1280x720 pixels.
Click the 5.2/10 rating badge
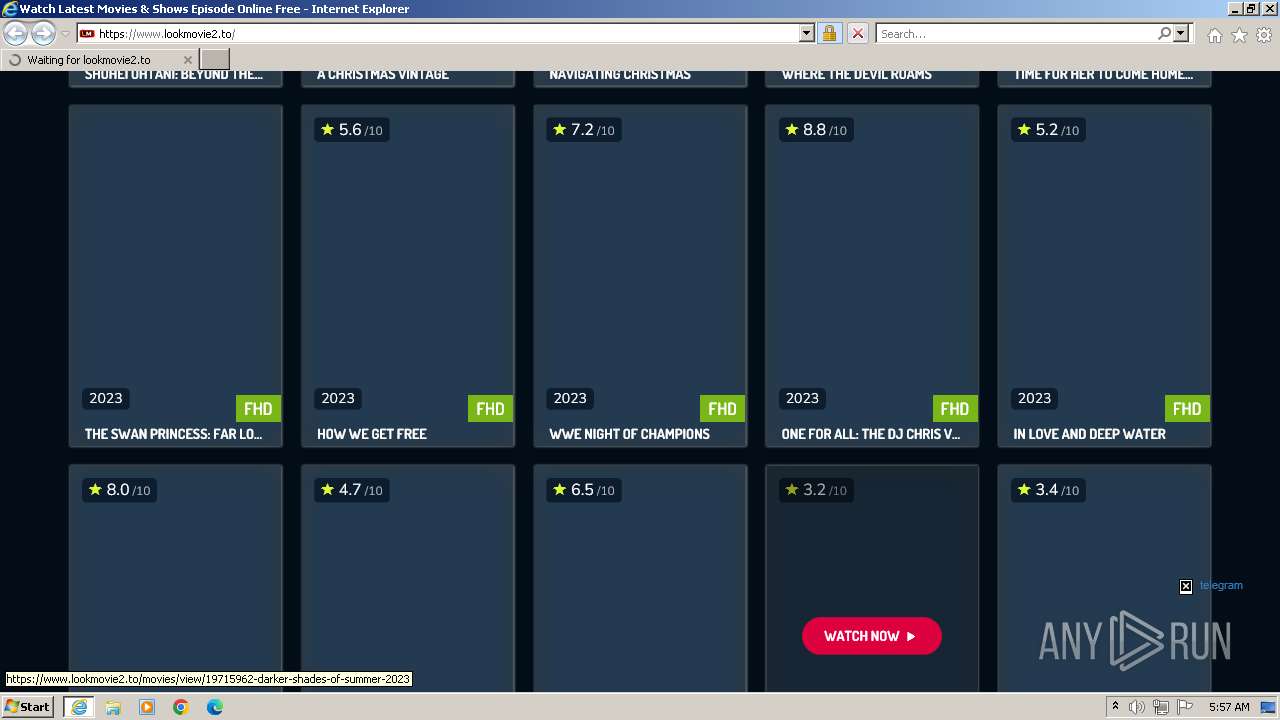(x=1047, y=130)
